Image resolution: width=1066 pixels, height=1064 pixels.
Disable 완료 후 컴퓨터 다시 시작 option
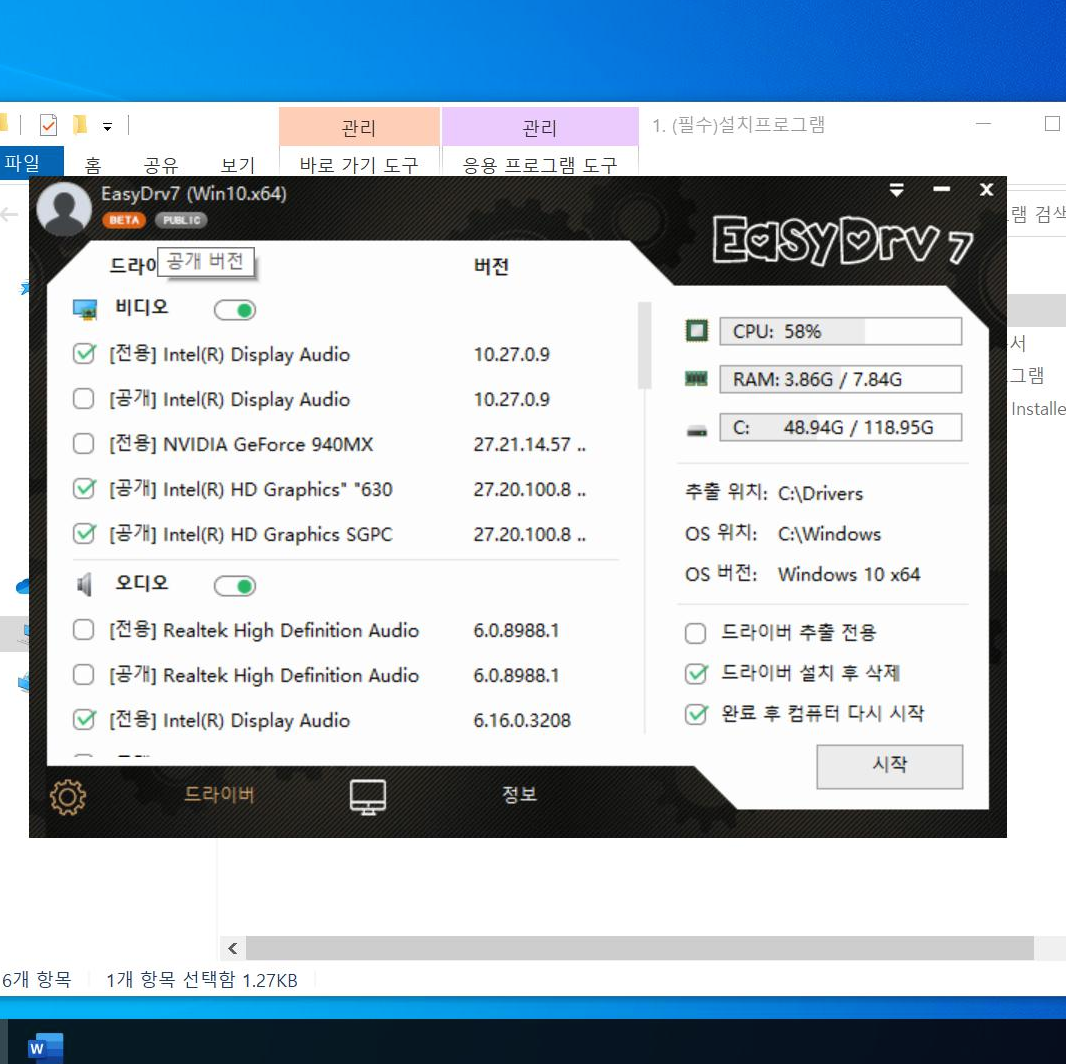coord(695,715)
